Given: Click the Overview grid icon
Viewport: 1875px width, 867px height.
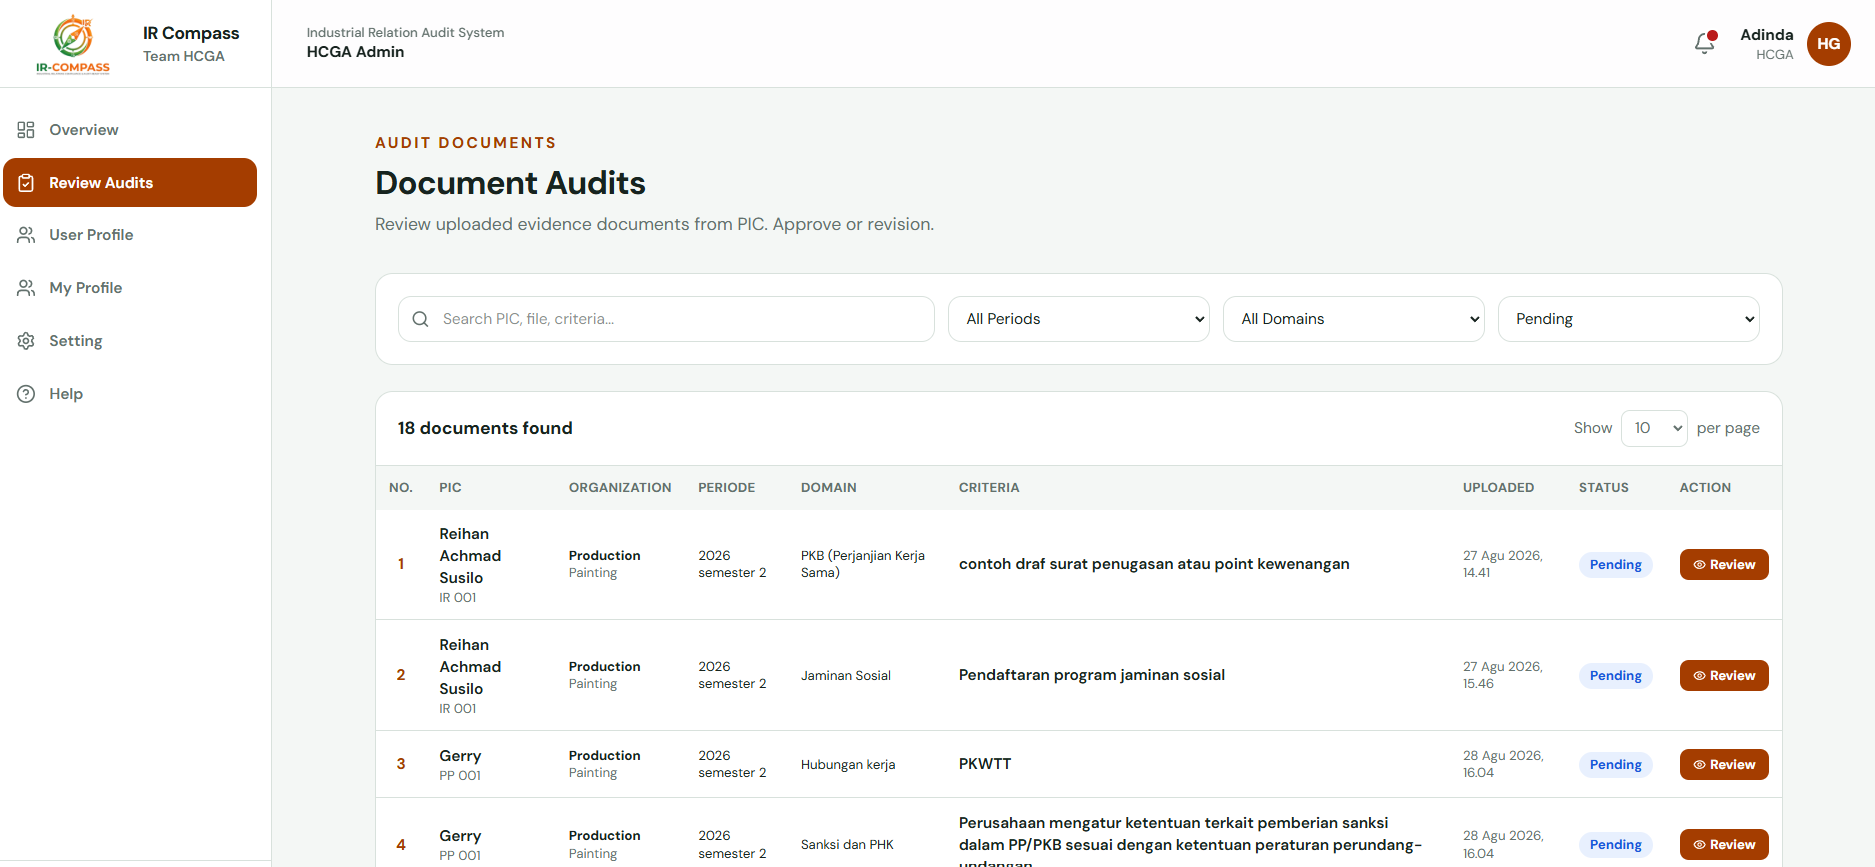Looking at the screenshot, I should 26,130.
